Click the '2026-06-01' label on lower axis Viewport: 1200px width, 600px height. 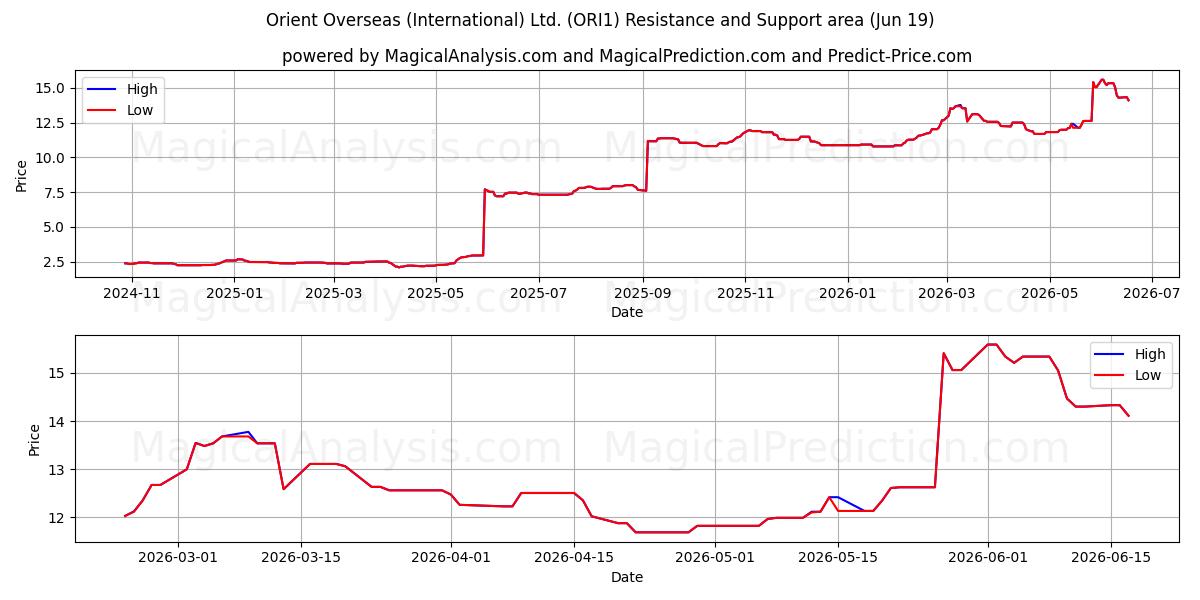point(988,557)
